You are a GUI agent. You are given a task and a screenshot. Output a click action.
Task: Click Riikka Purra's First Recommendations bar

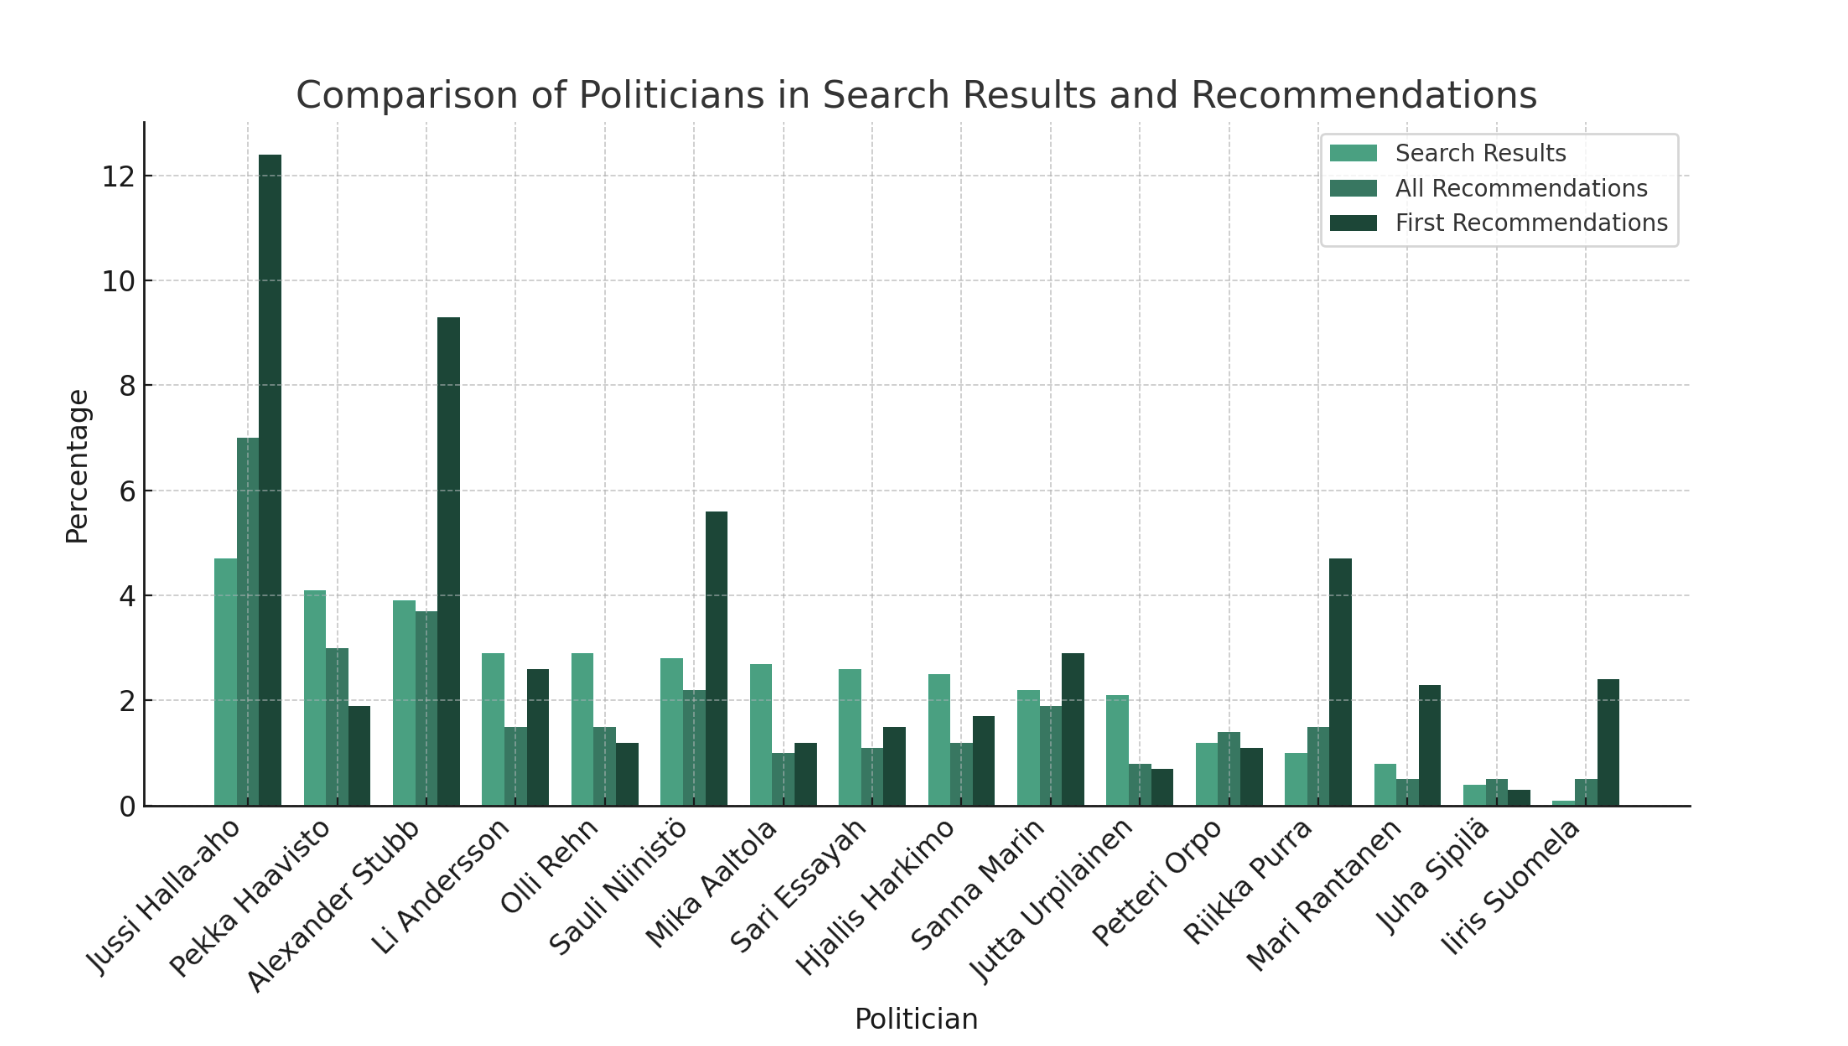1340,682
